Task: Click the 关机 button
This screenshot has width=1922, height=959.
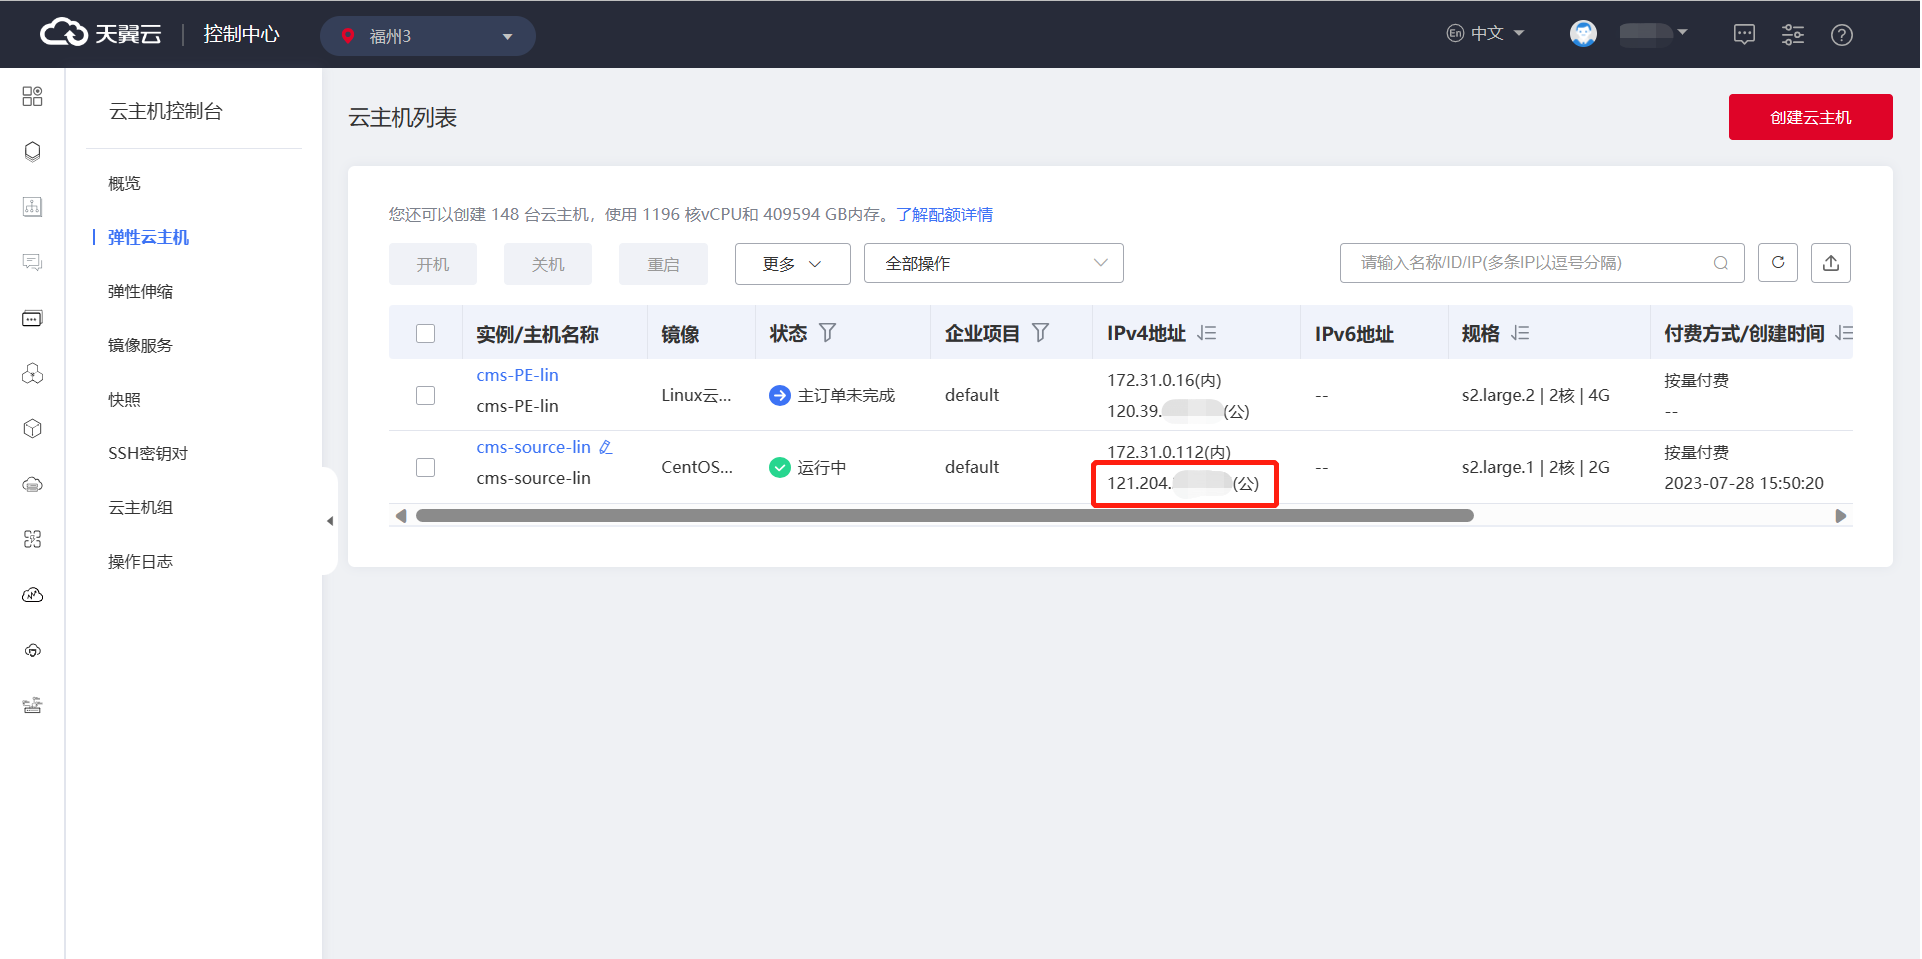Action: pos(548,264)
